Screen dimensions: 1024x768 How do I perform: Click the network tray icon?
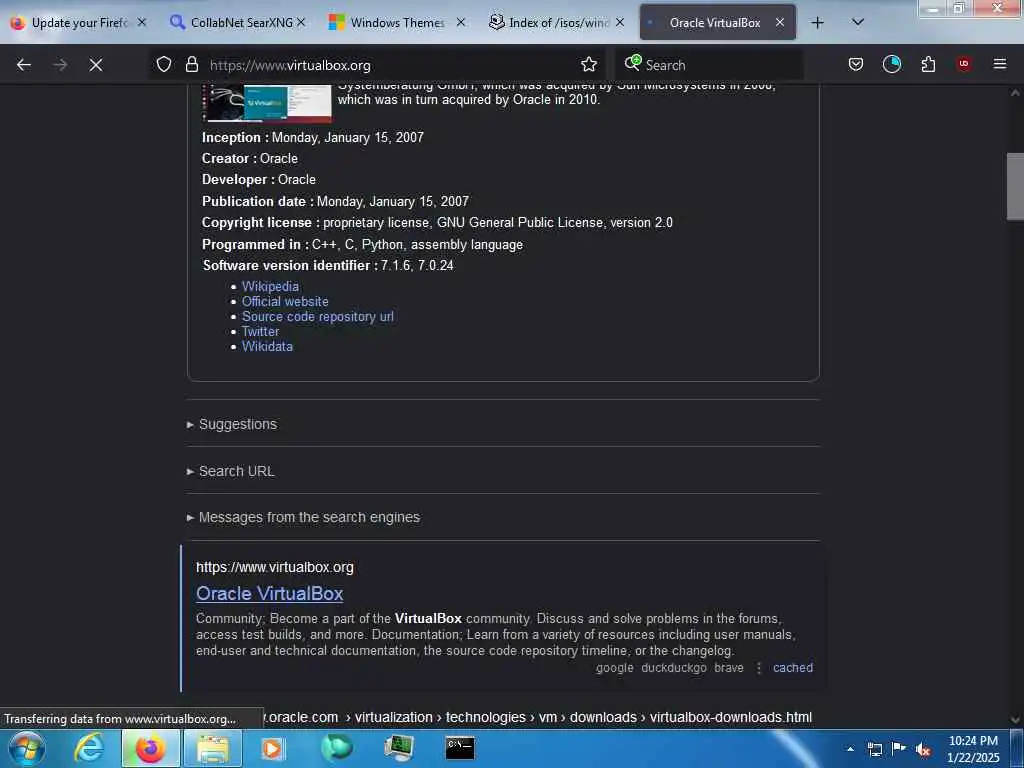(x=874, y=749)
